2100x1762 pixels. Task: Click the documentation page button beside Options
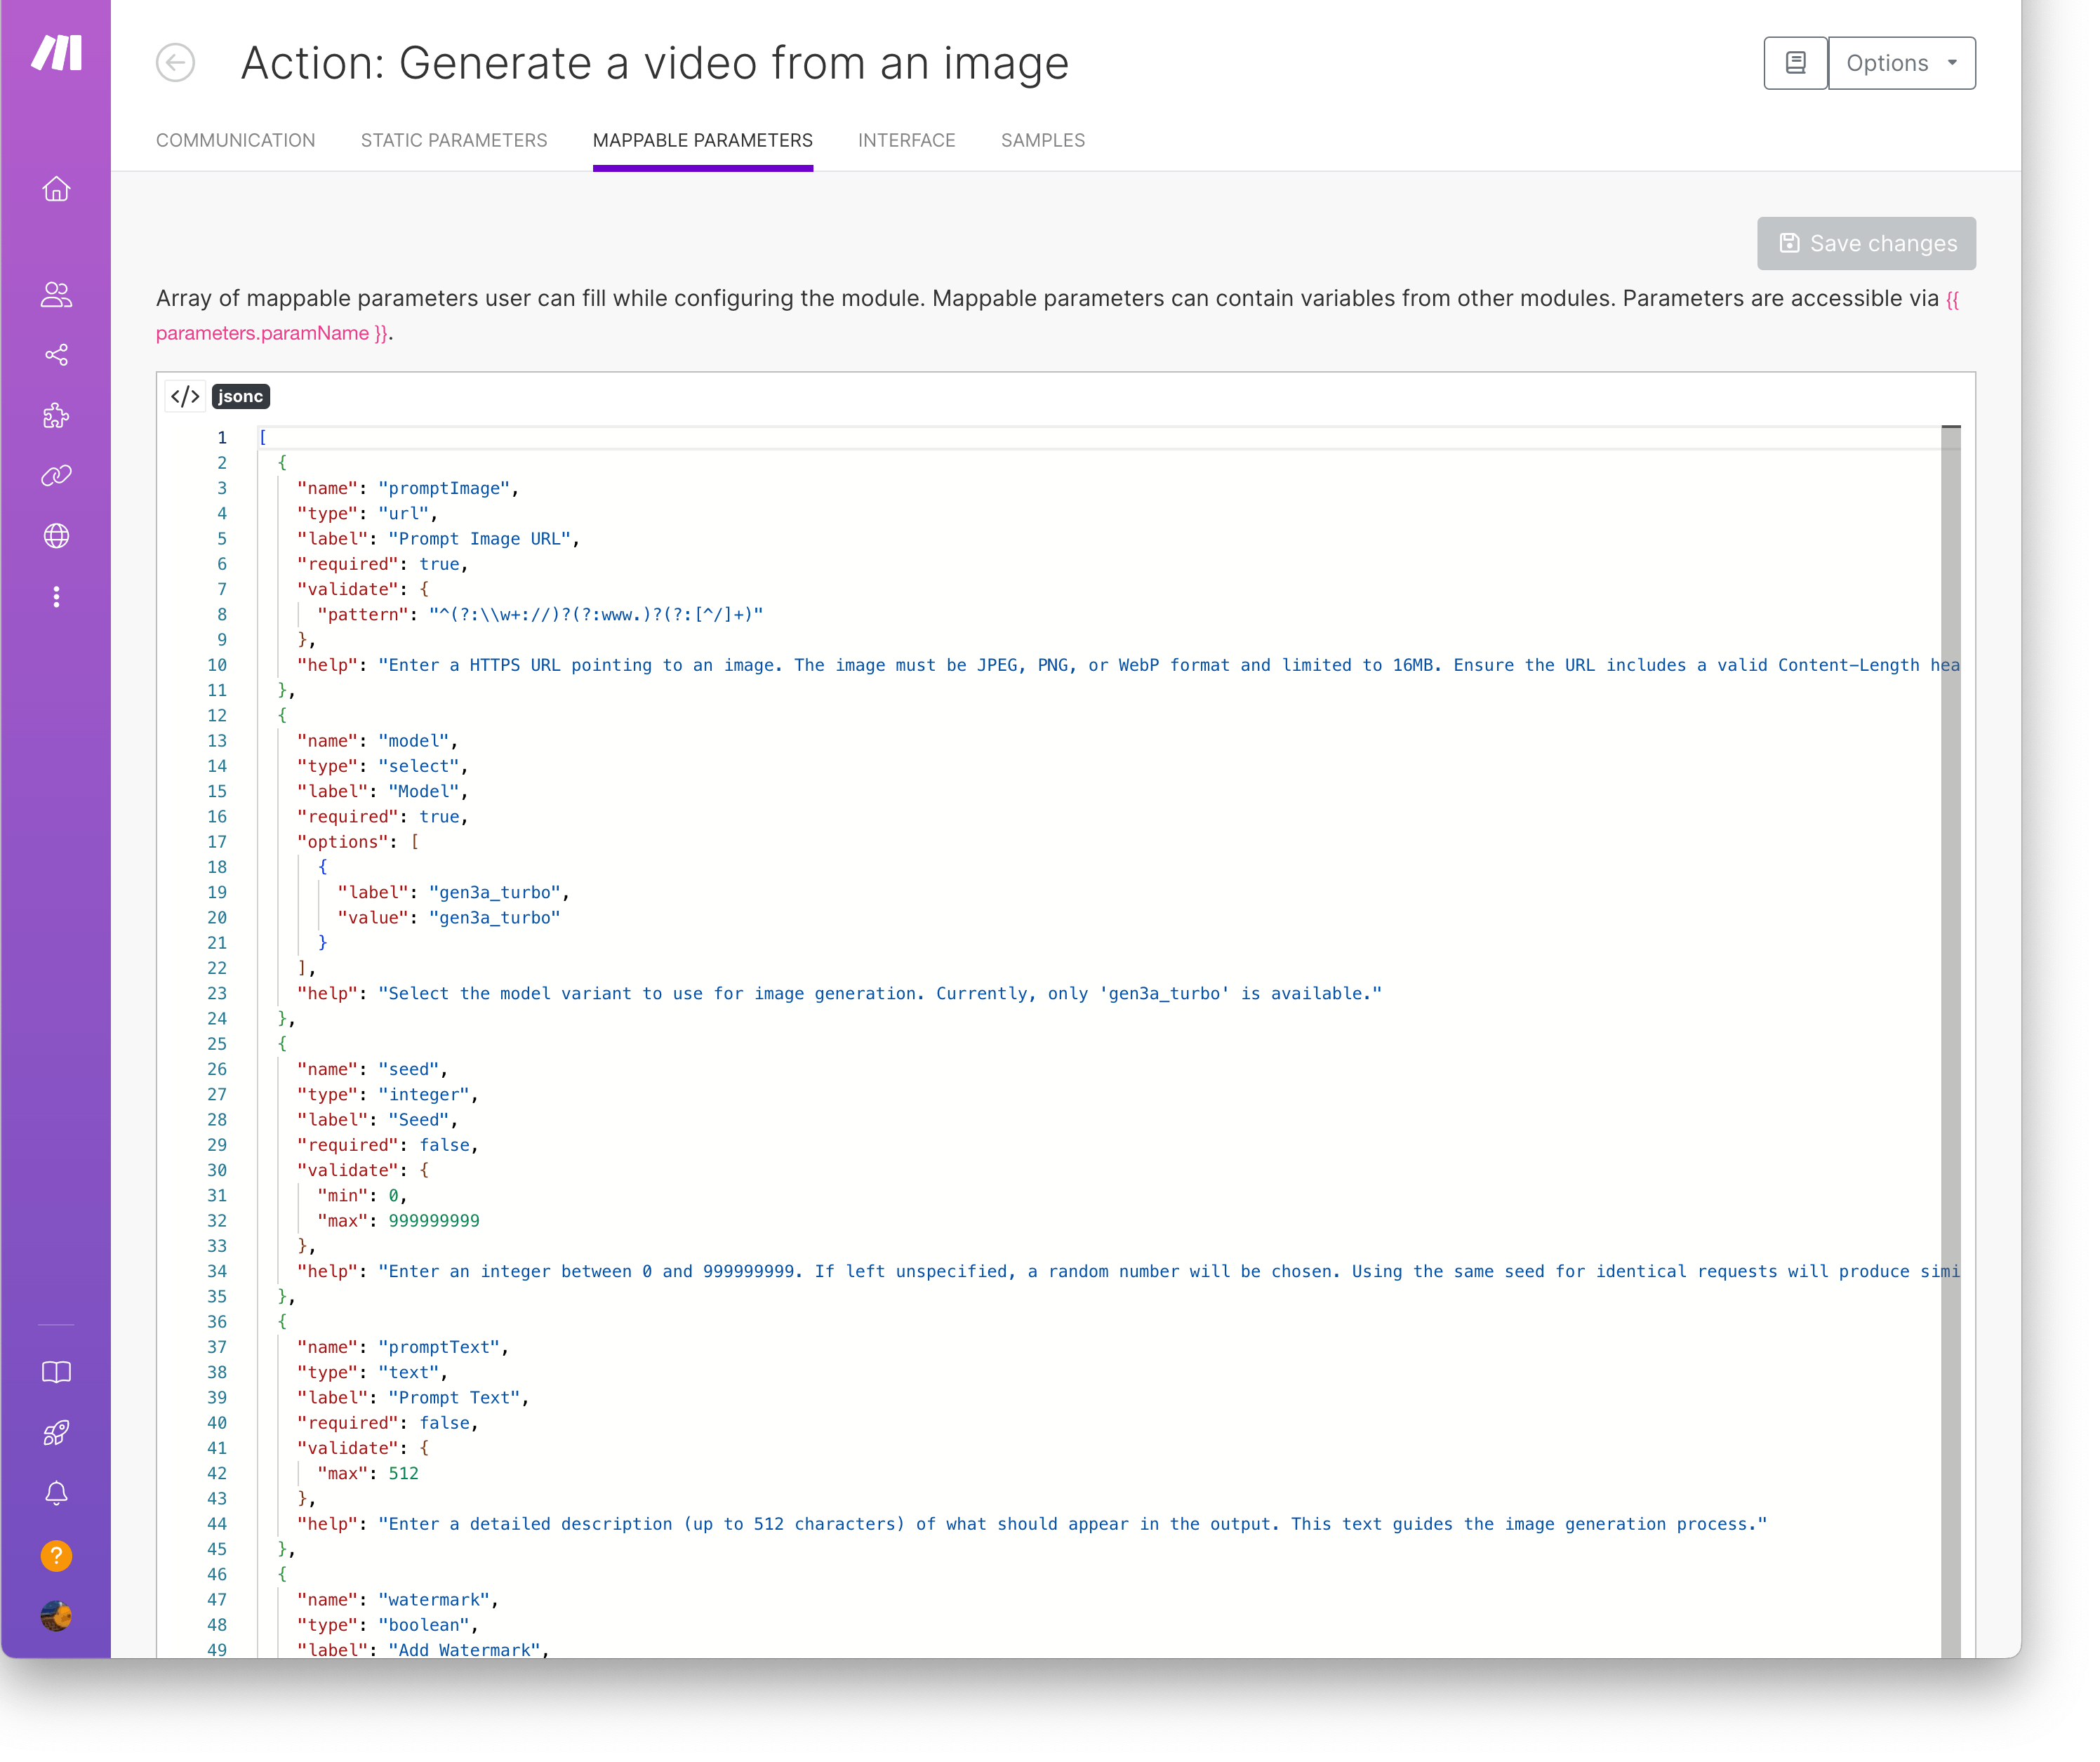click(x=1795, y=63)
